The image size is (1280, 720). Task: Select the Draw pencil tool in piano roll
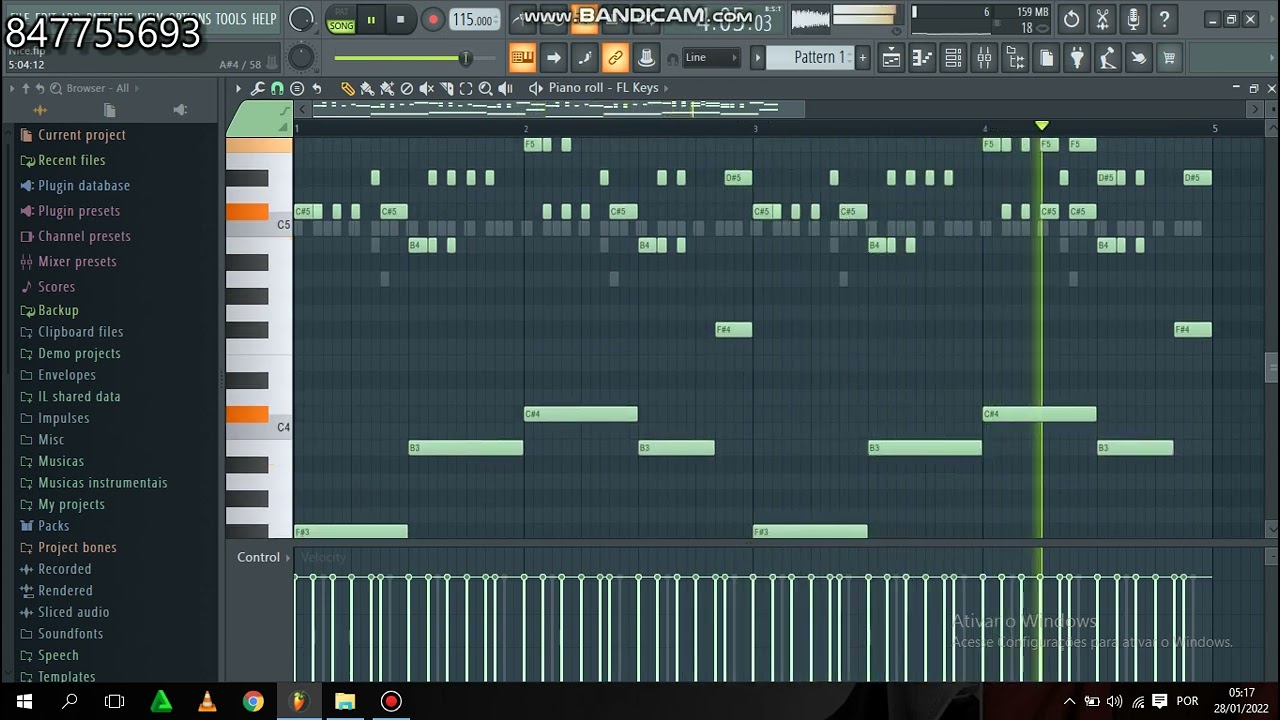pos(348,88)
